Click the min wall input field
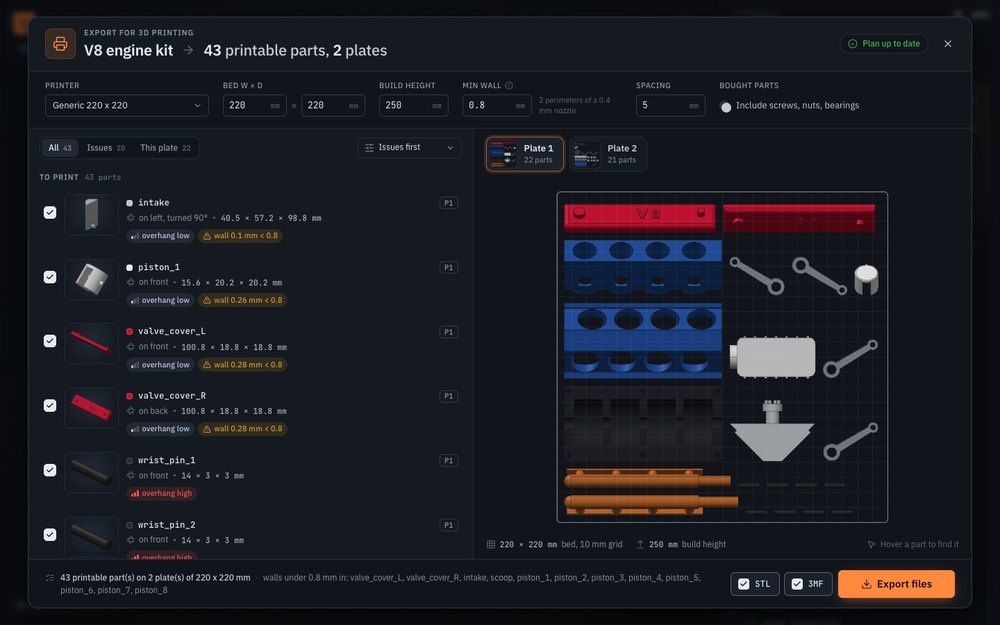1000x625 pixels. point(497,106)
